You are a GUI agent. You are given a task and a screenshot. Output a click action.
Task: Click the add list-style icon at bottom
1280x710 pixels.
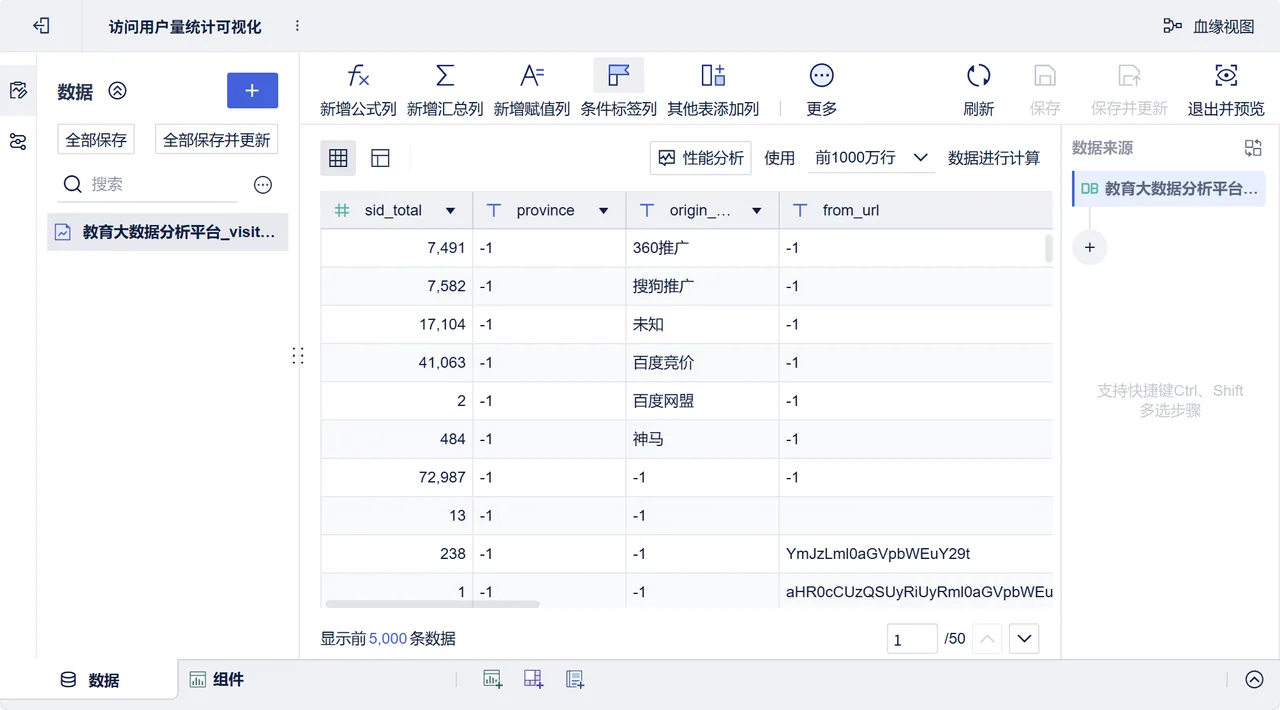coord(574,680)
